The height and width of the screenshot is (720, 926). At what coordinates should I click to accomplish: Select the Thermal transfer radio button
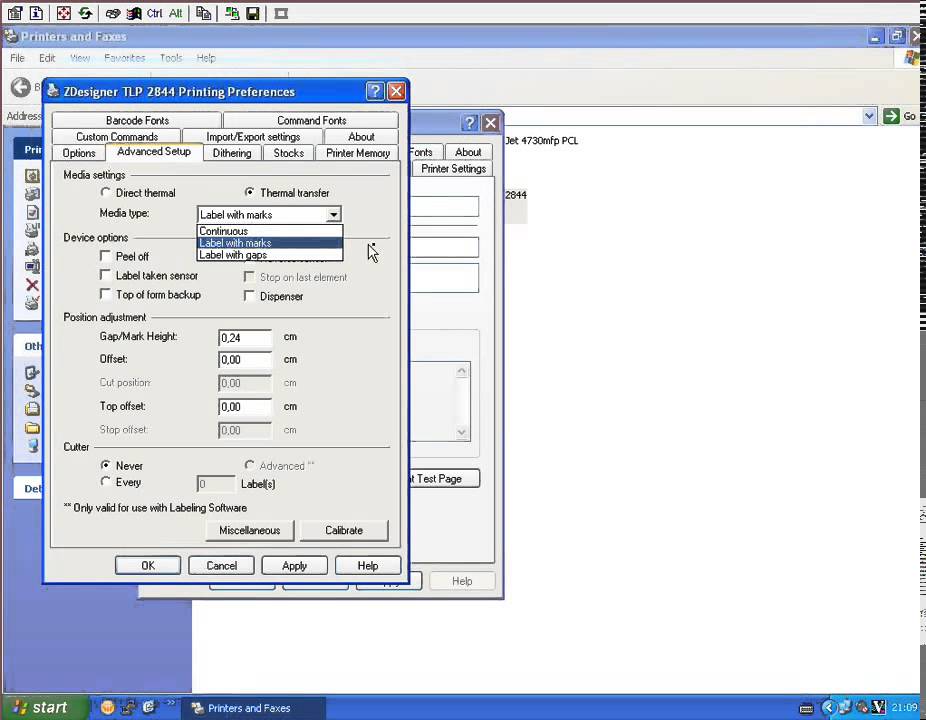[249, 192]
